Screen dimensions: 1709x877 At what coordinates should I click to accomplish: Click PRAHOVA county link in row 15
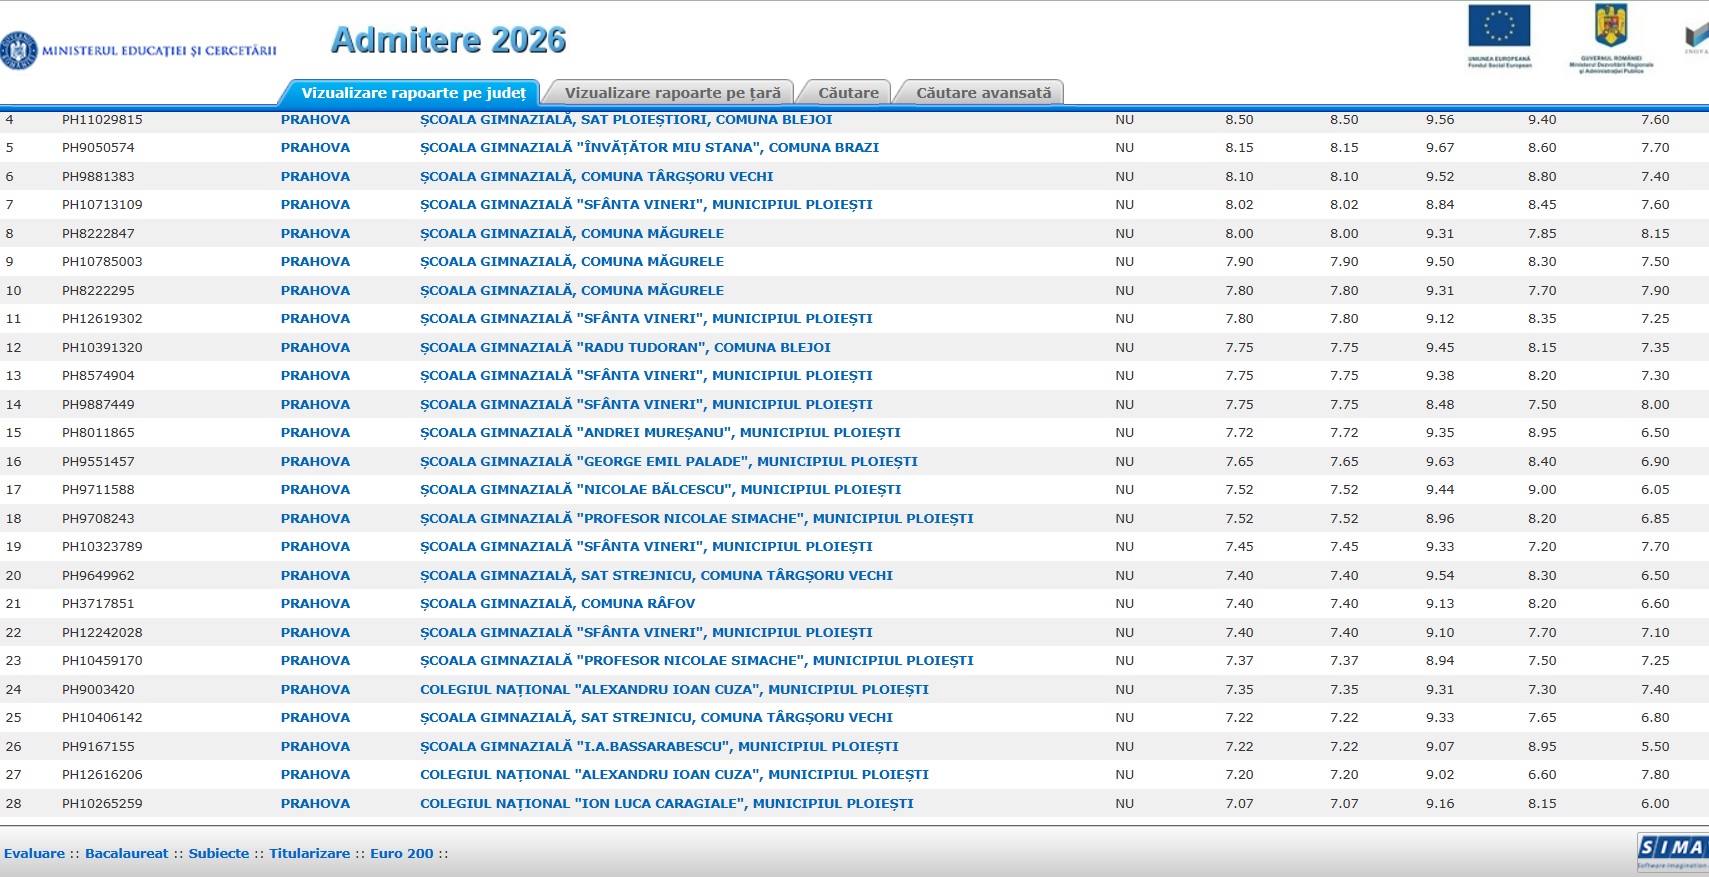coord(315,432)
